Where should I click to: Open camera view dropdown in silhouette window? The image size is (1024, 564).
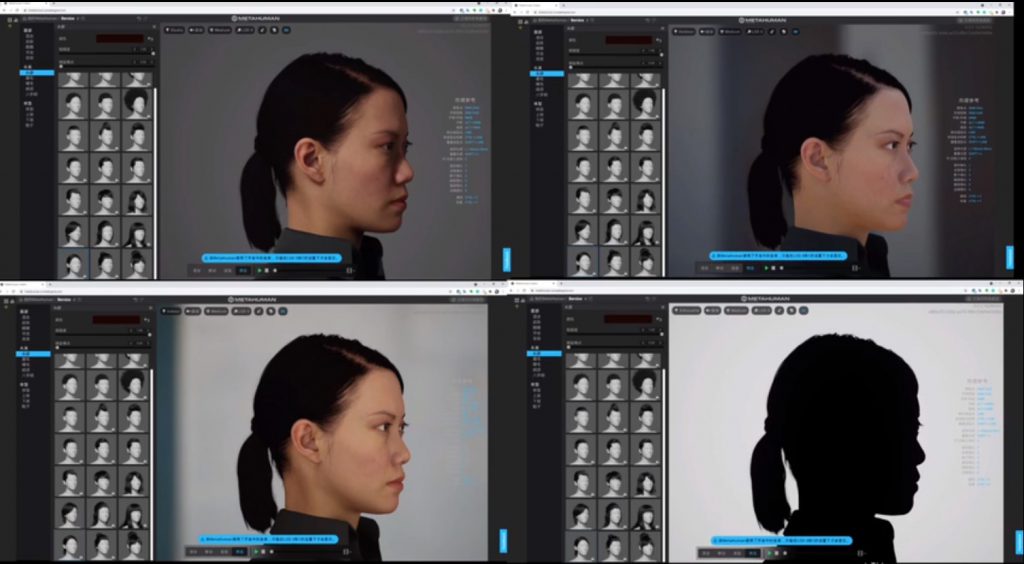712,310
